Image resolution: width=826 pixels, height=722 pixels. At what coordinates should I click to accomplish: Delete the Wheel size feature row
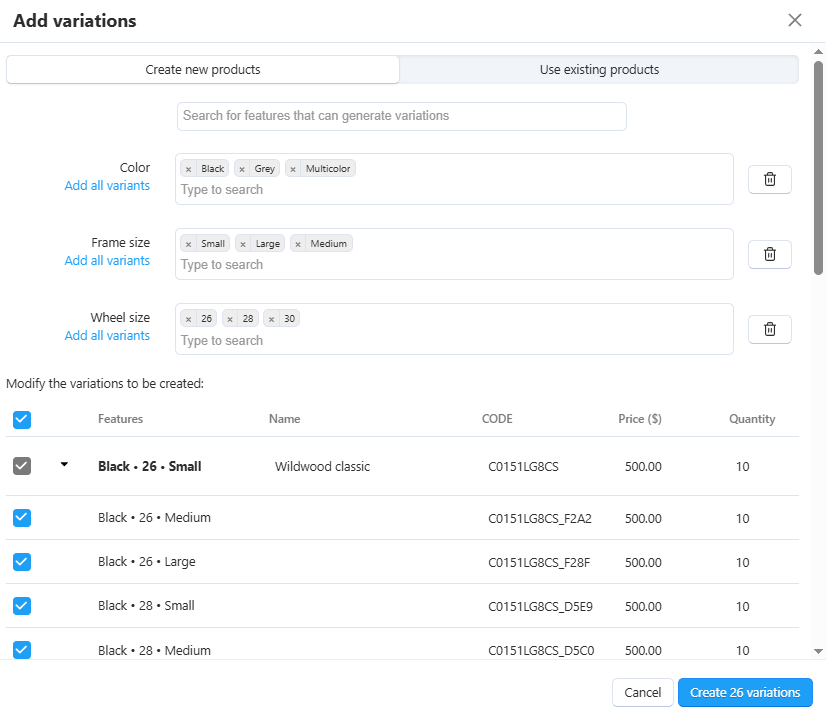(x=770, y=329)
